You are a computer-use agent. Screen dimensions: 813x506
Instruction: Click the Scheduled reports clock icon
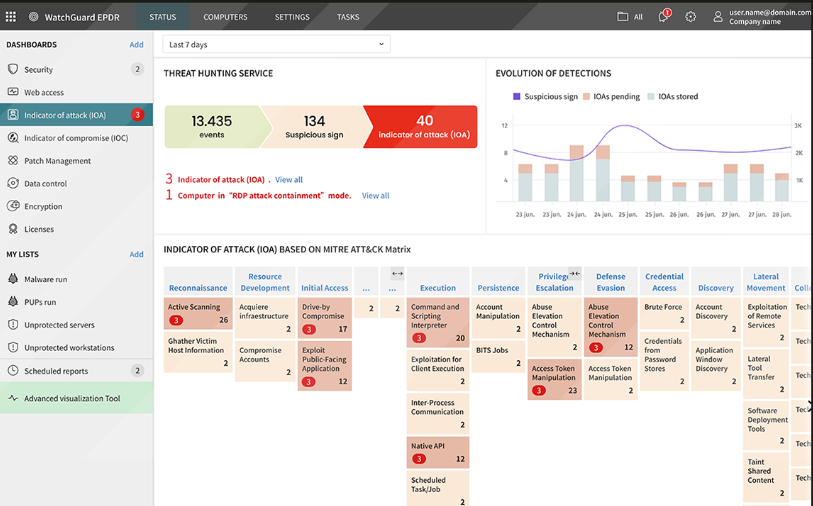point(13,370)
